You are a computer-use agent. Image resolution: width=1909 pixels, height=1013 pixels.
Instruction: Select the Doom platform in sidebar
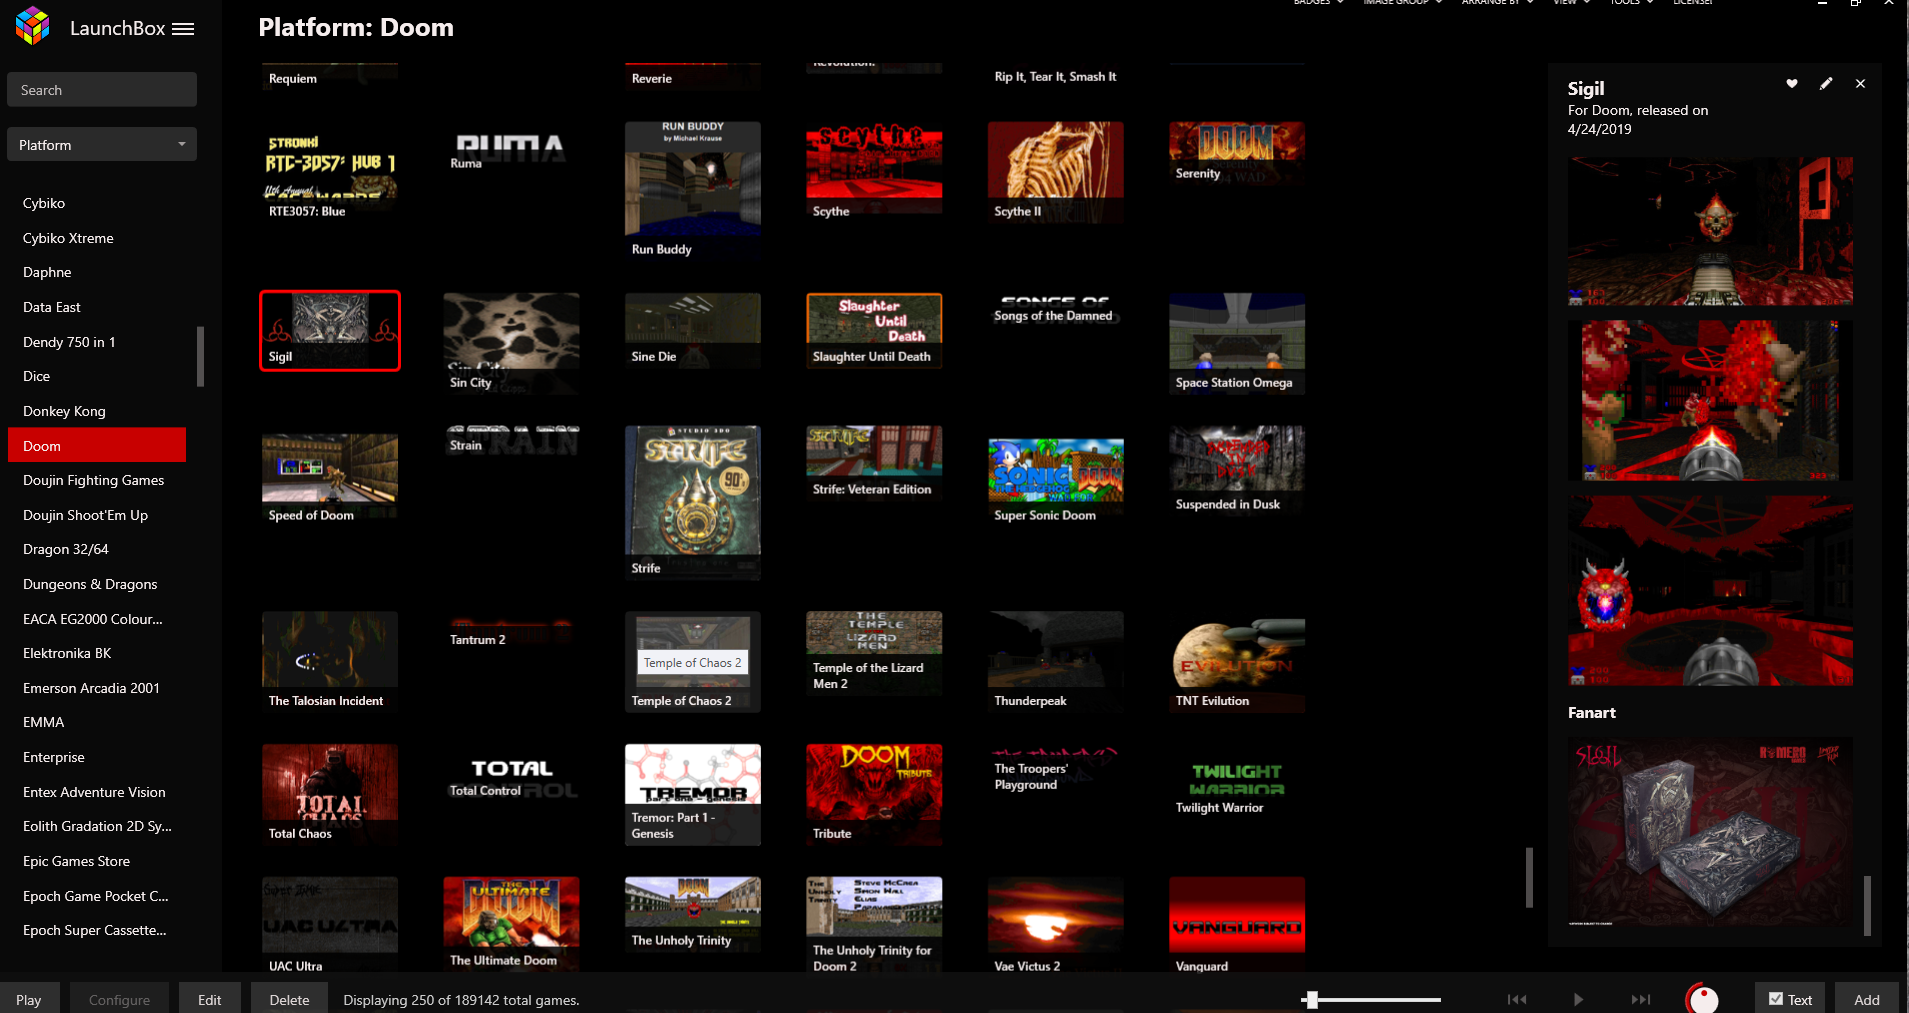coord(97,445)
